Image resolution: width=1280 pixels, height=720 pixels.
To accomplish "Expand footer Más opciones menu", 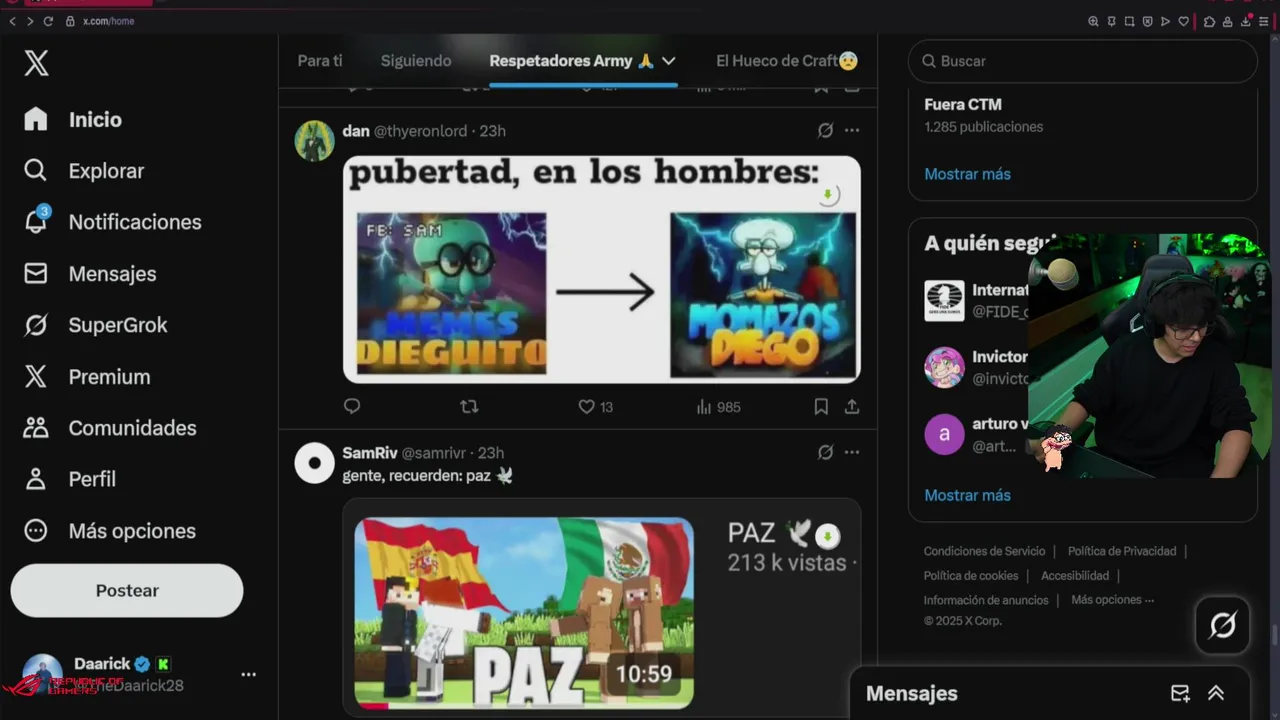I will 1112,600.
